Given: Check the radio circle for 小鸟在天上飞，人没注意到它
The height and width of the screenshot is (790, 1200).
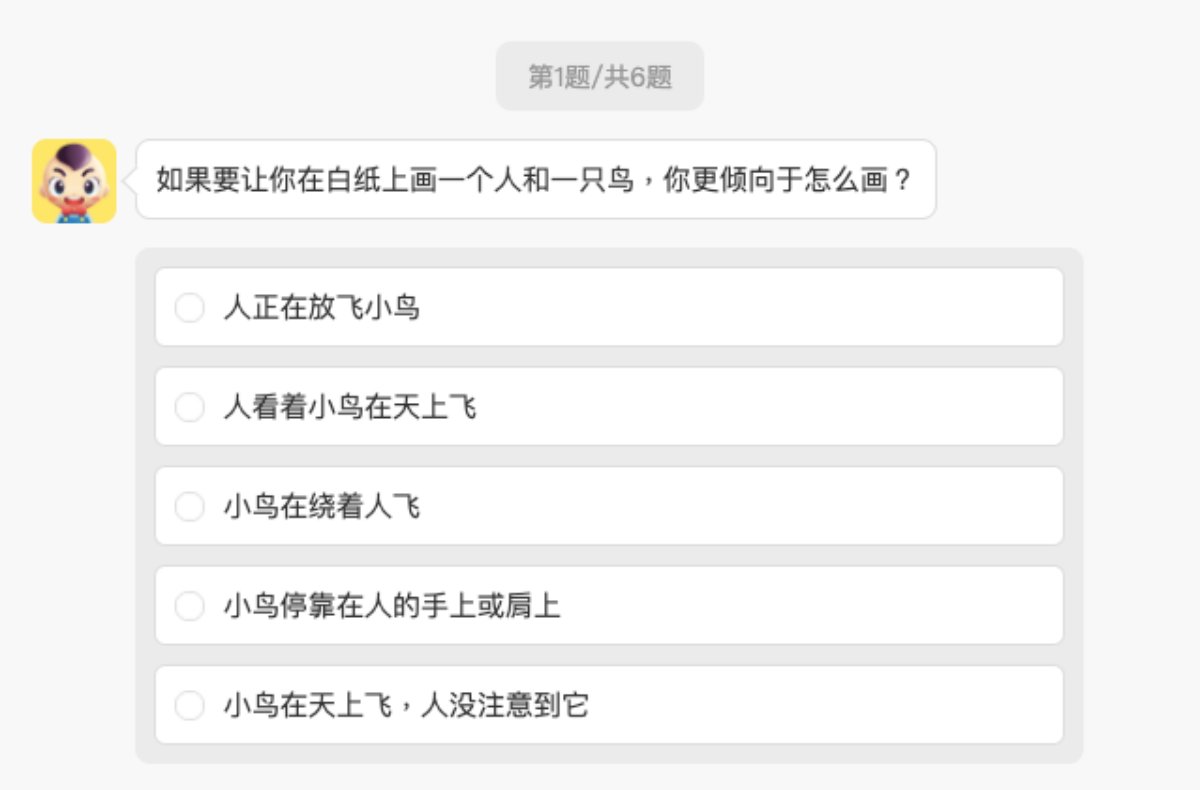Looking at the screenshot, I should [x=189, y=706].
